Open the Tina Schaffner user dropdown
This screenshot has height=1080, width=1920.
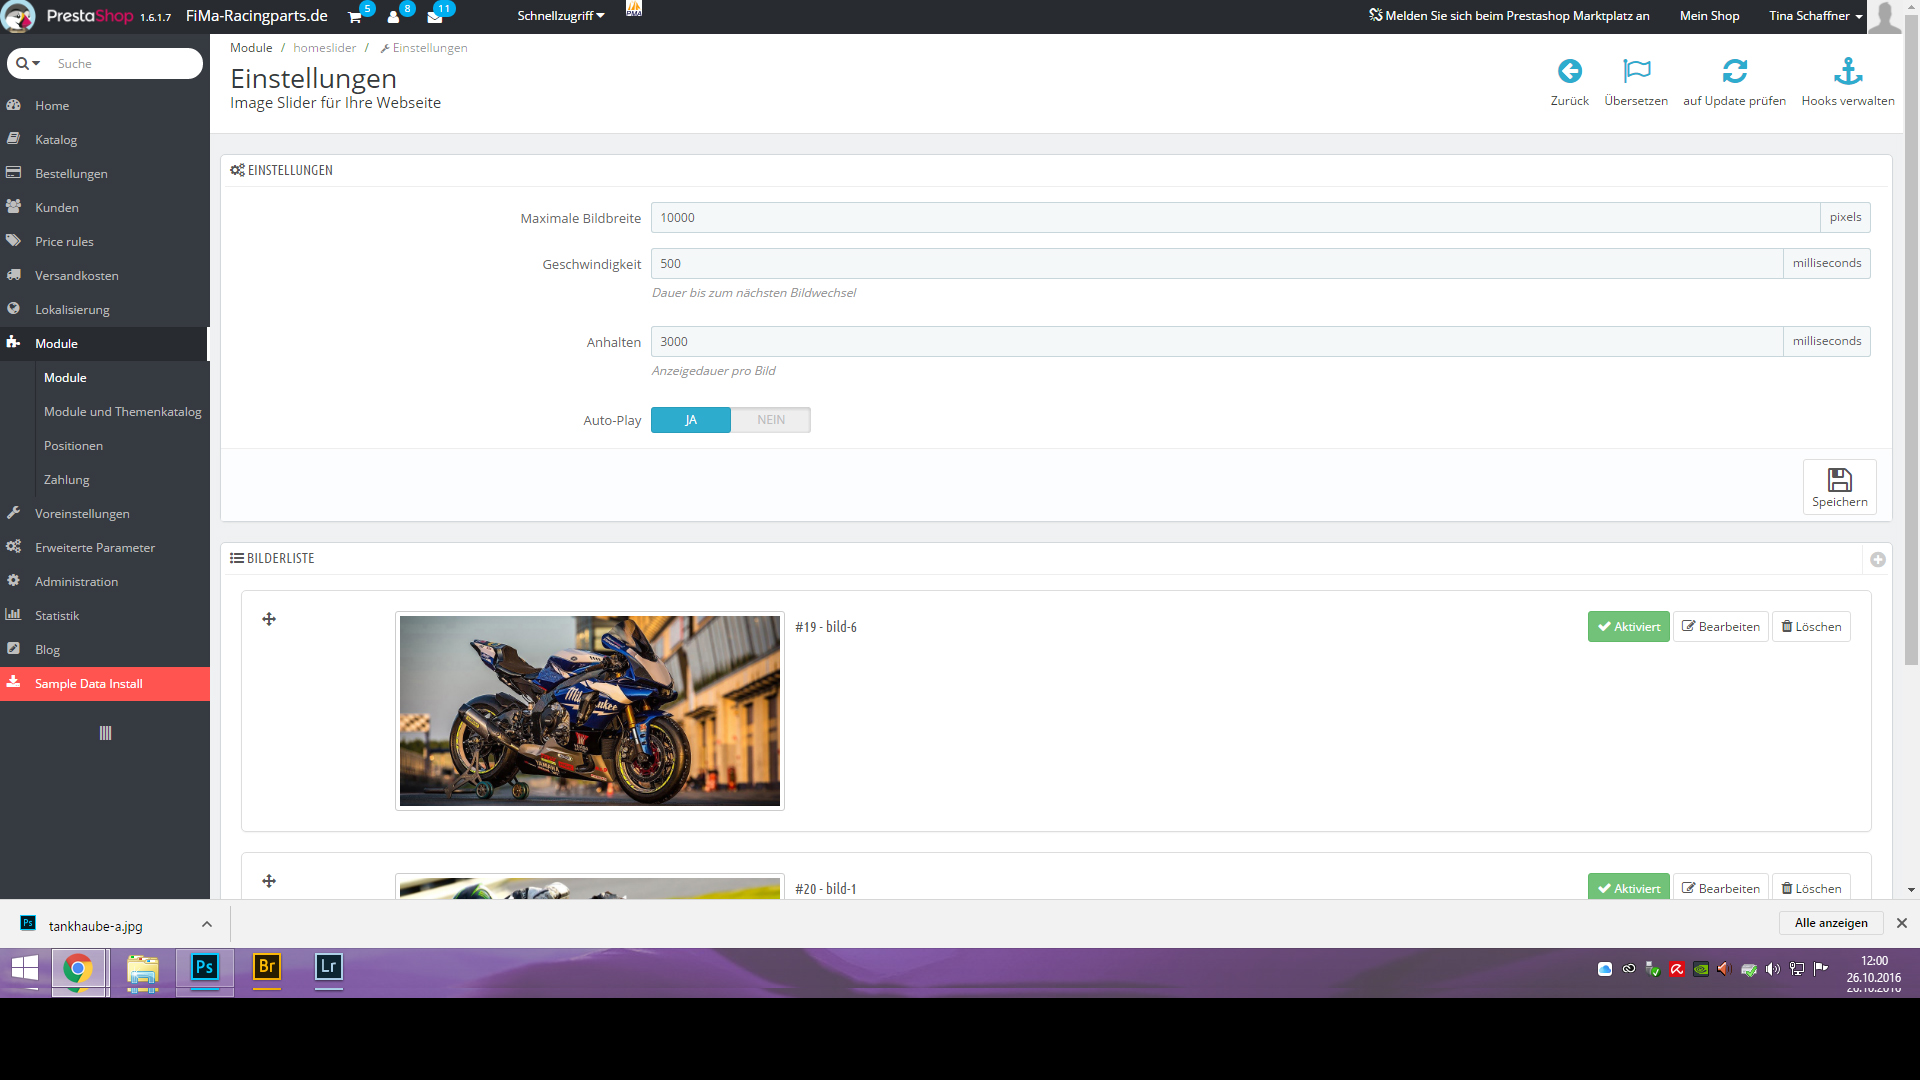[1815, 16]
